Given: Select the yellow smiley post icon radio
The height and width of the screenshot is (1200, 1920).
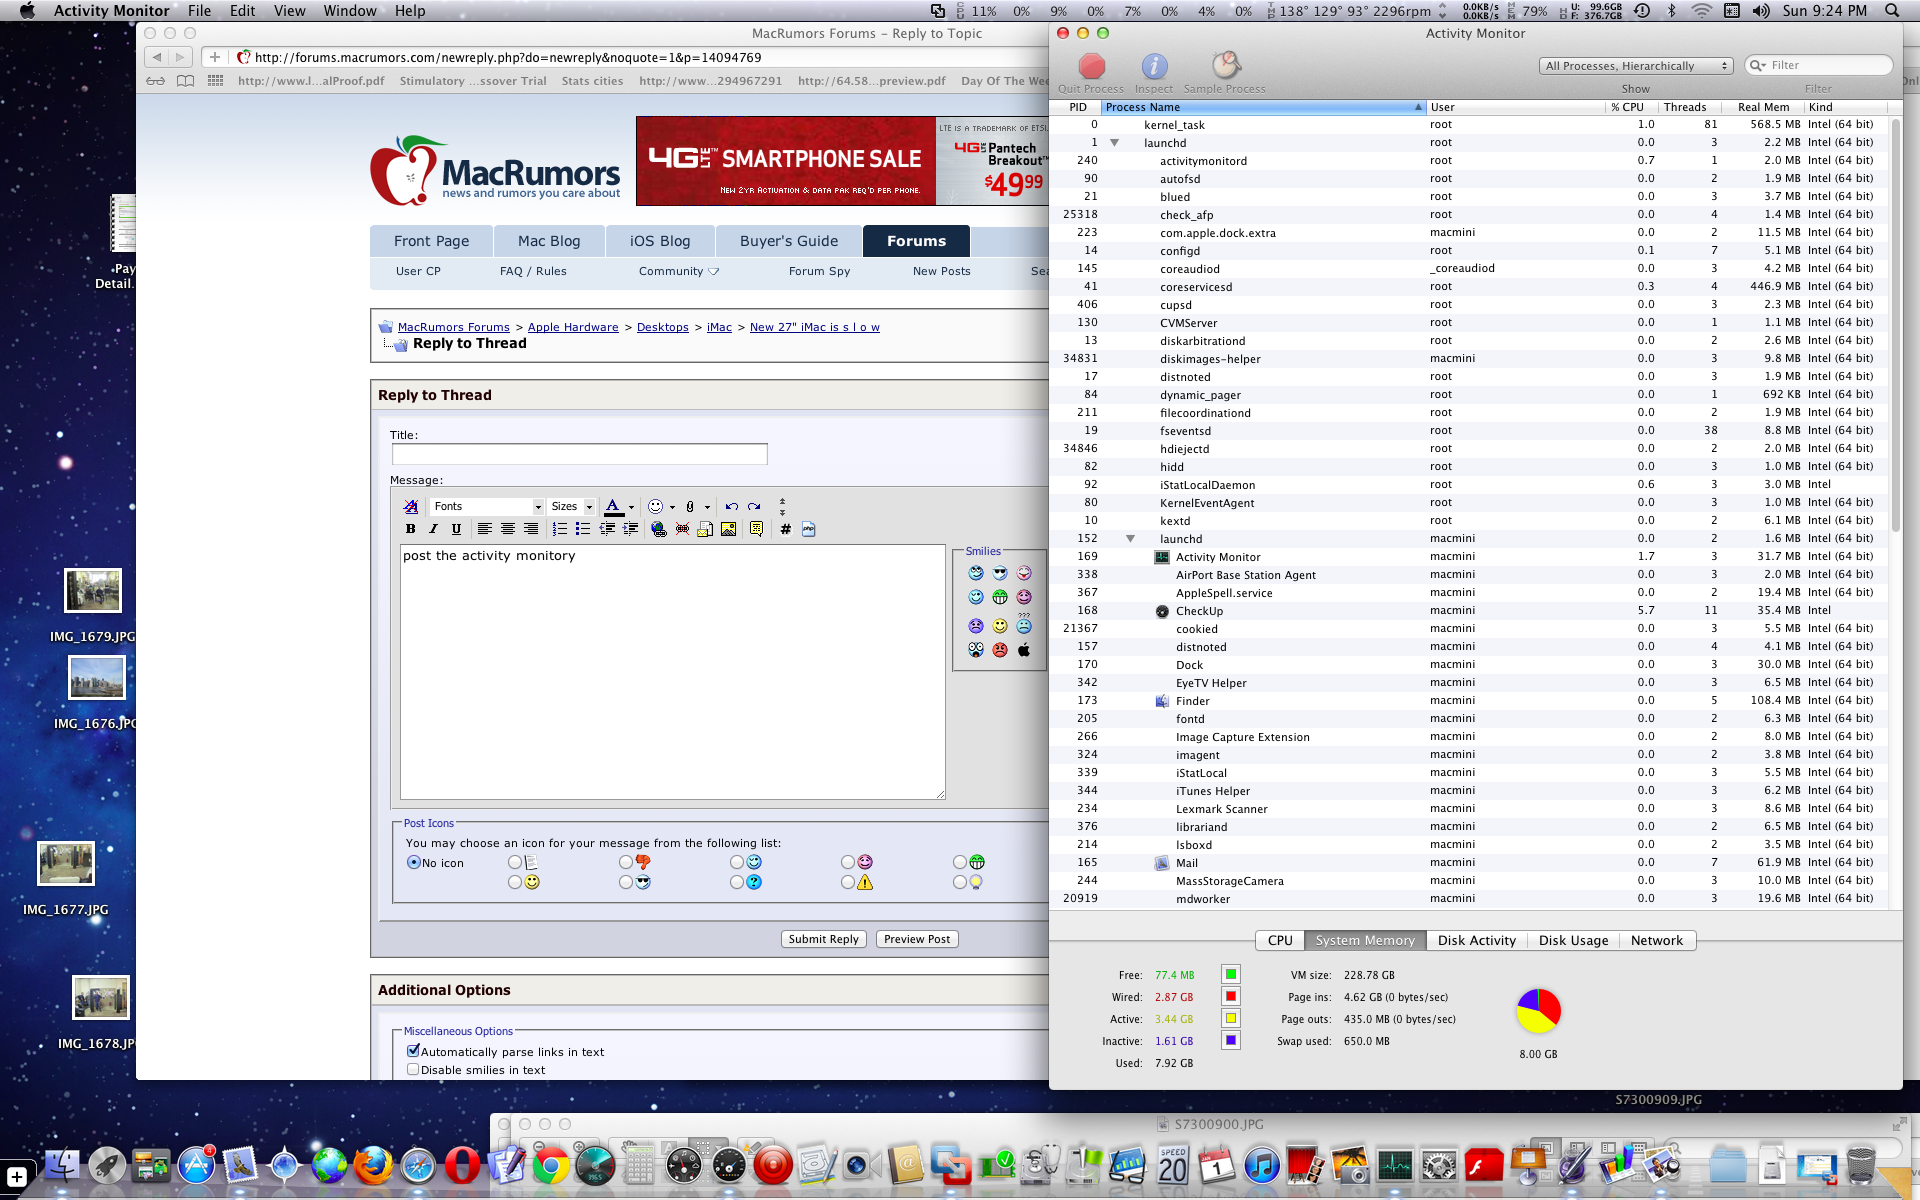Looking at the screenshot, I should (515, 882).
